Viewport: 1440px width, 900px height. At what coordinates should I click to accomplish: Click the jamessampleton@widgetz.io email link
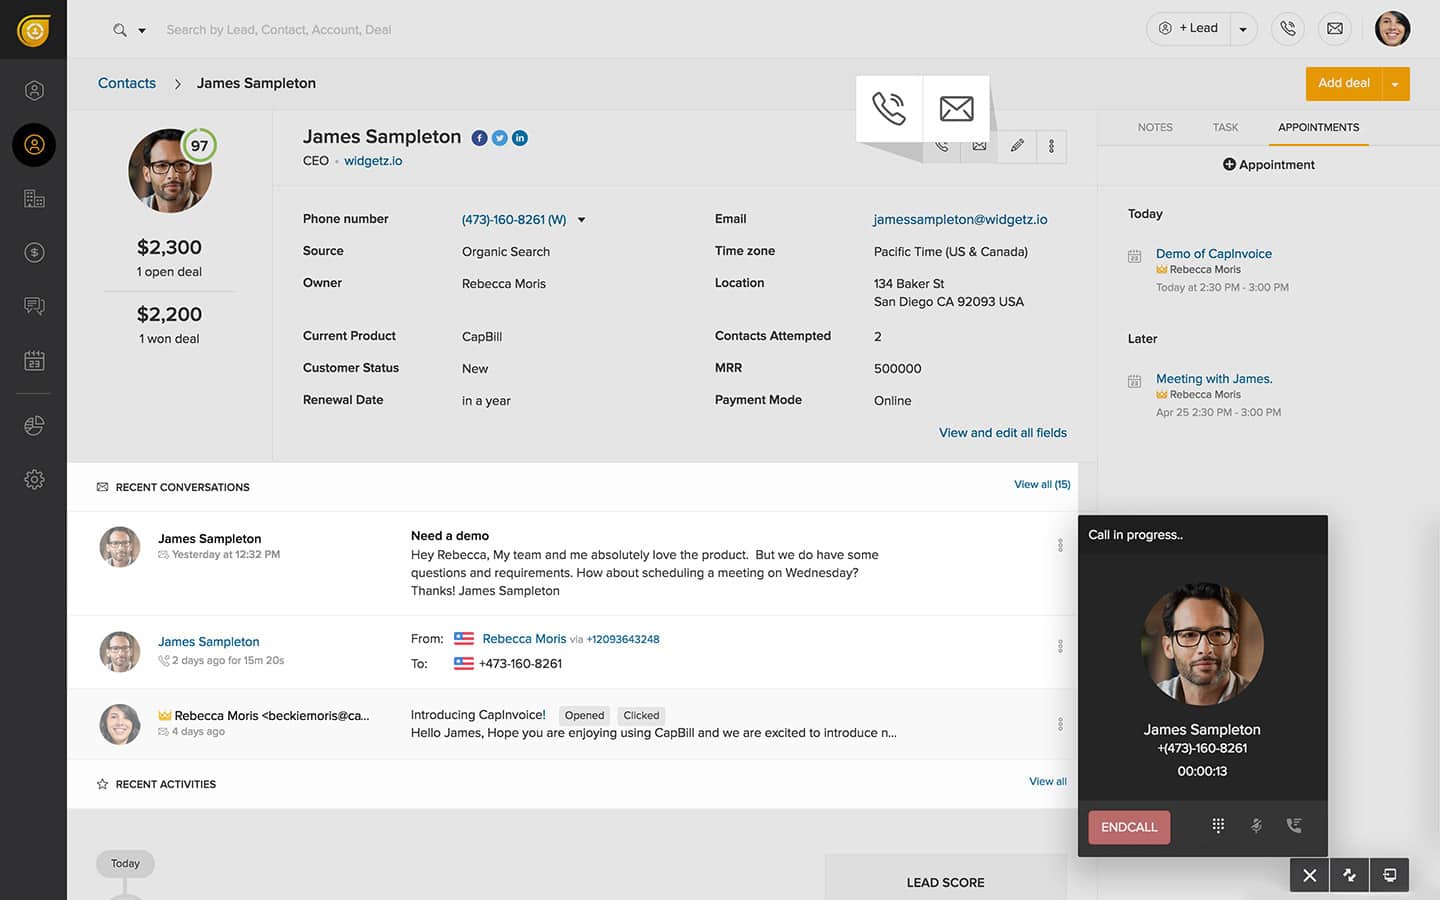click(x=960, y=219)
